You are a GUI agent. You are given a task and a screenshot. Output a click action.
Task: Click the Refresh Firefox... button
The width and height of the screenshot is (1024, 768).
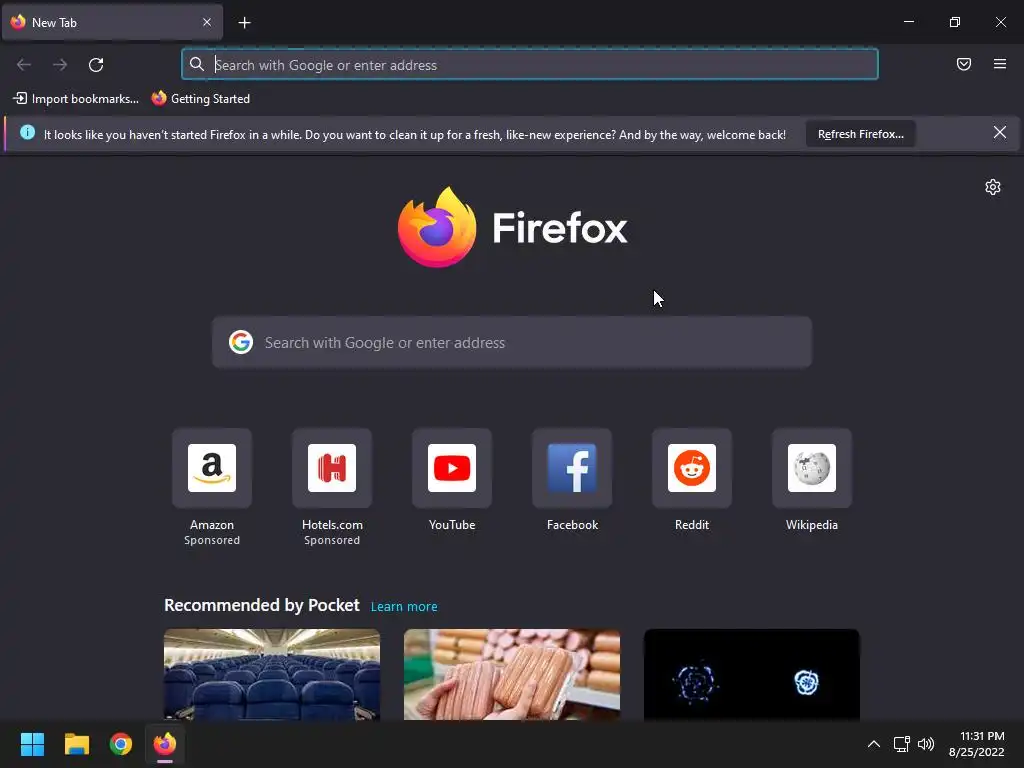861,134
